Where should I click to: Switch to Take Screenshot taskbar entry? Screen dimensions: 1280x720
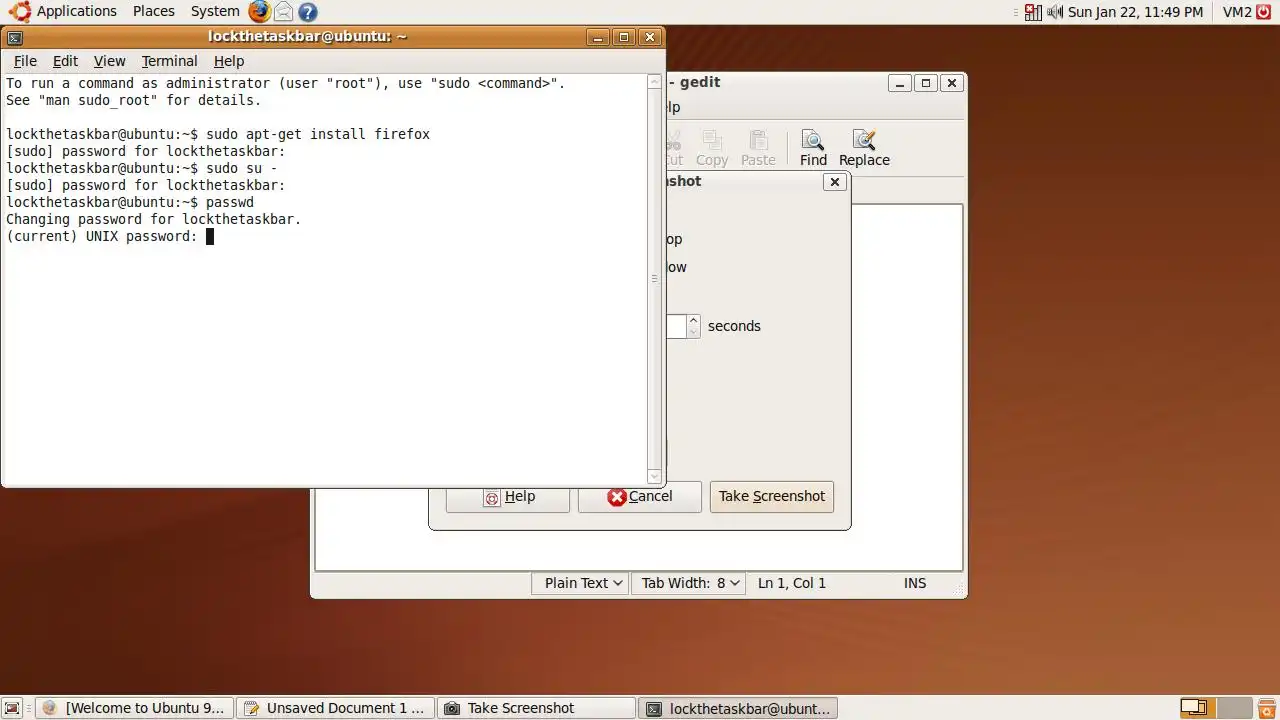(537, 708)
